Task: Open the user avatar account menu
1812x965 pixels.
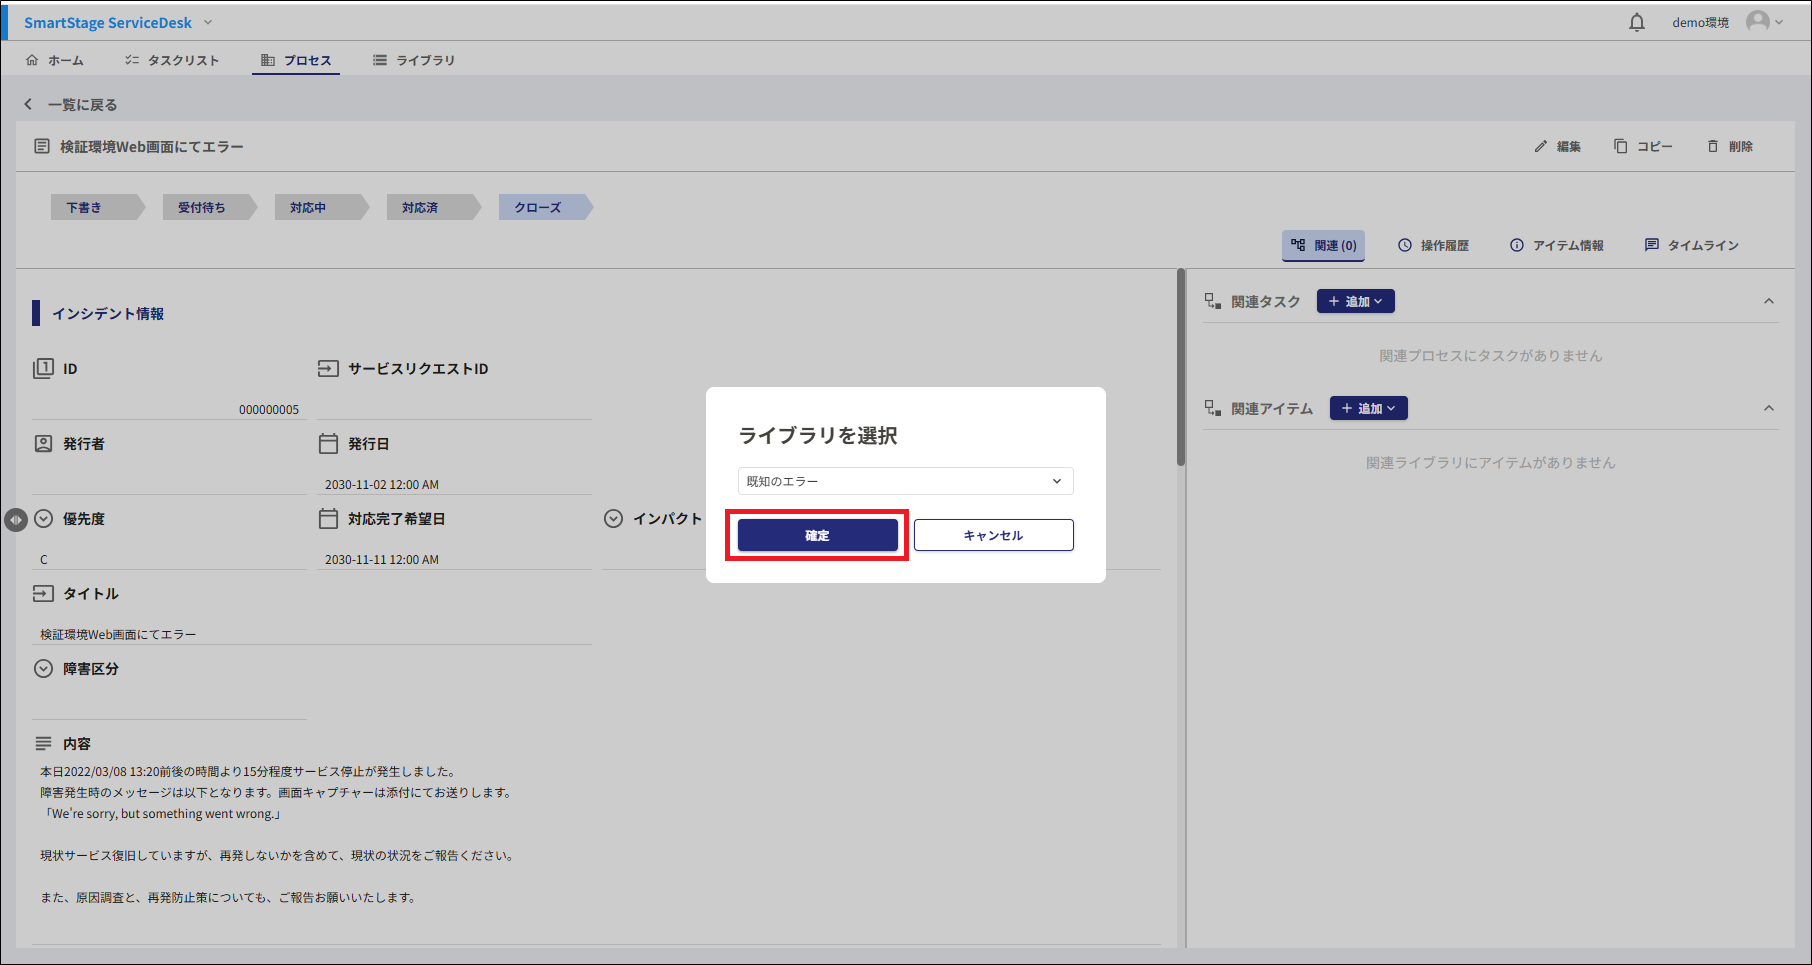Action: [1763, 22]
